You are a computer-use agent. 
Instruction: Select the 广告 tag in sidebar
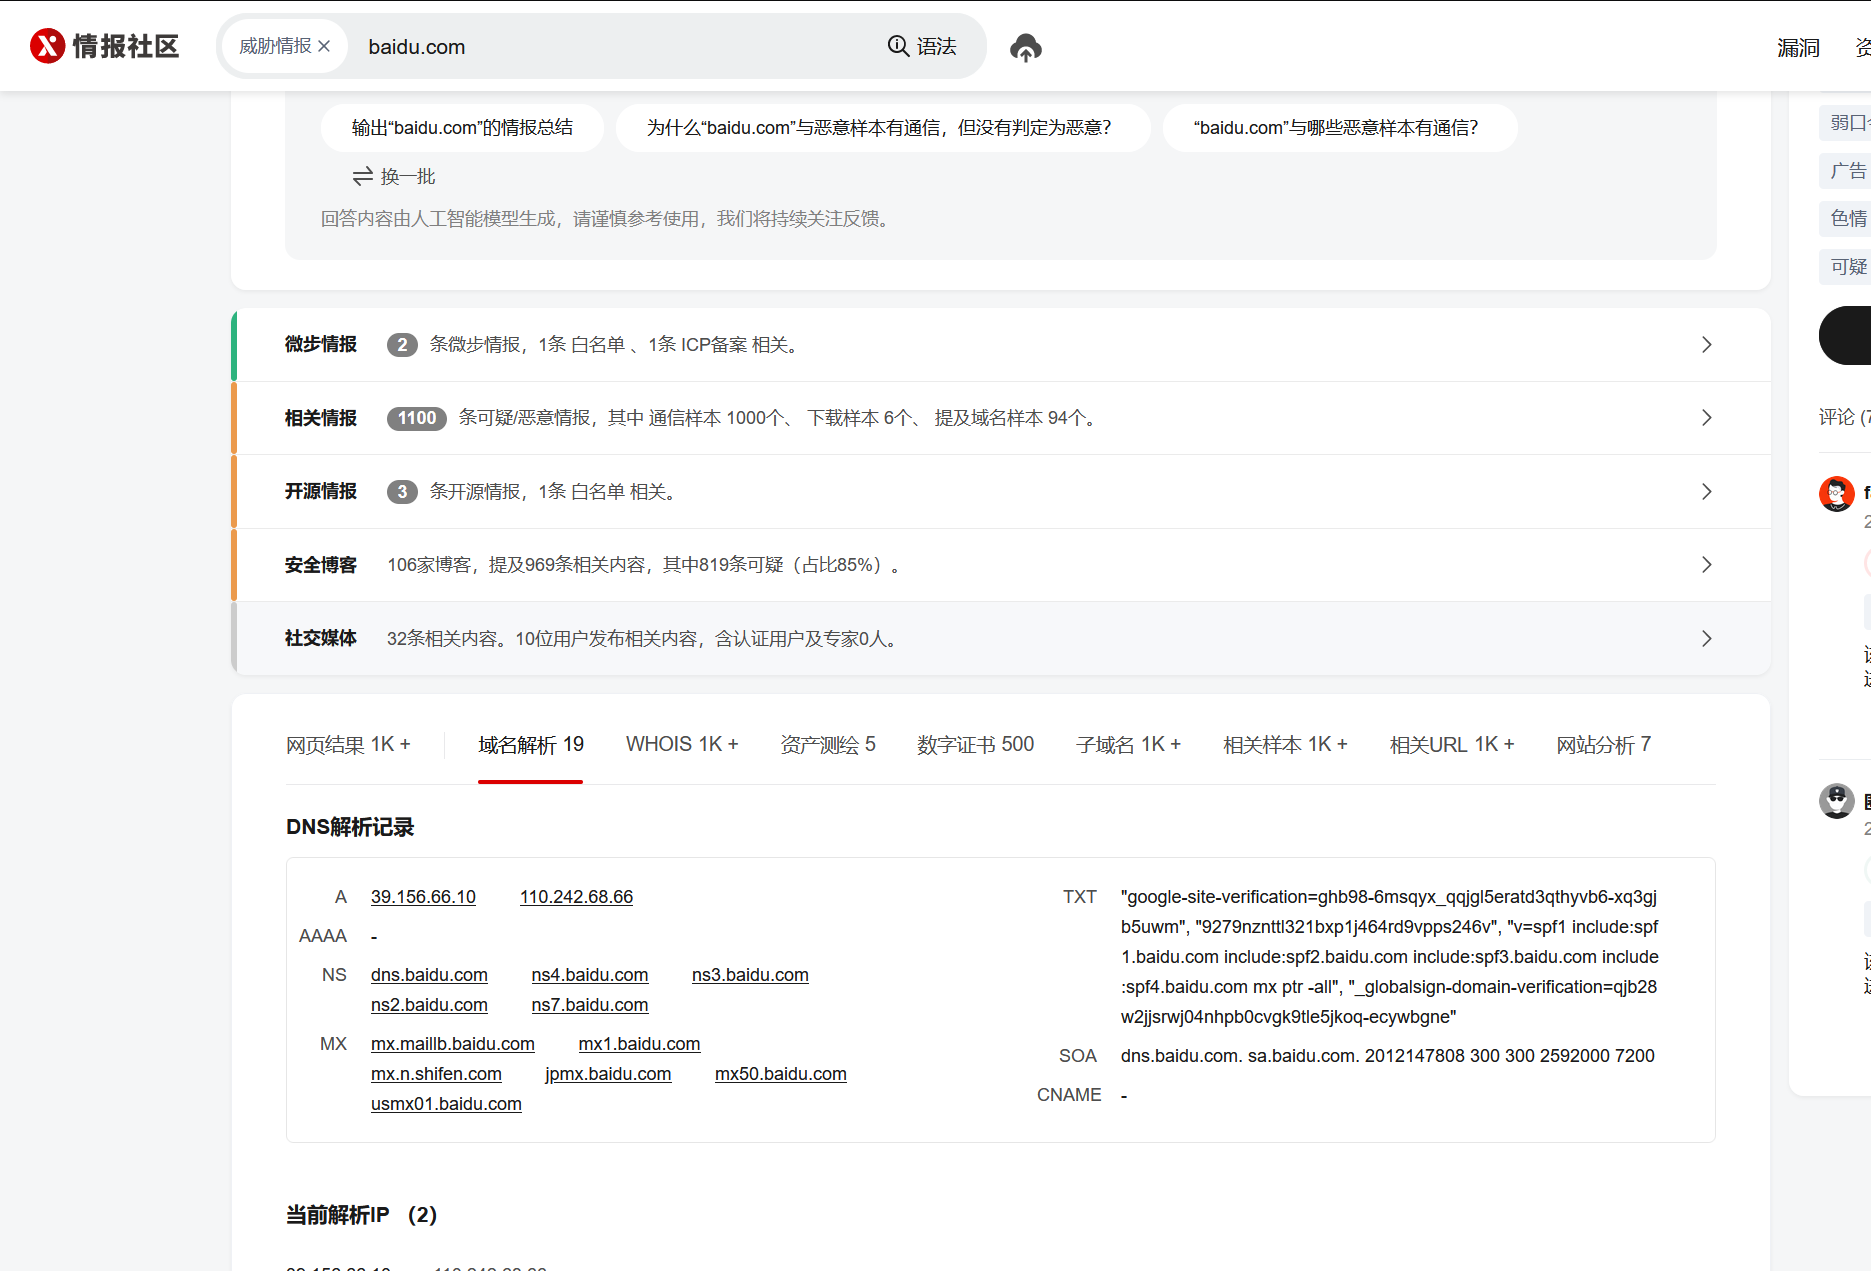tap(1846, 171)
